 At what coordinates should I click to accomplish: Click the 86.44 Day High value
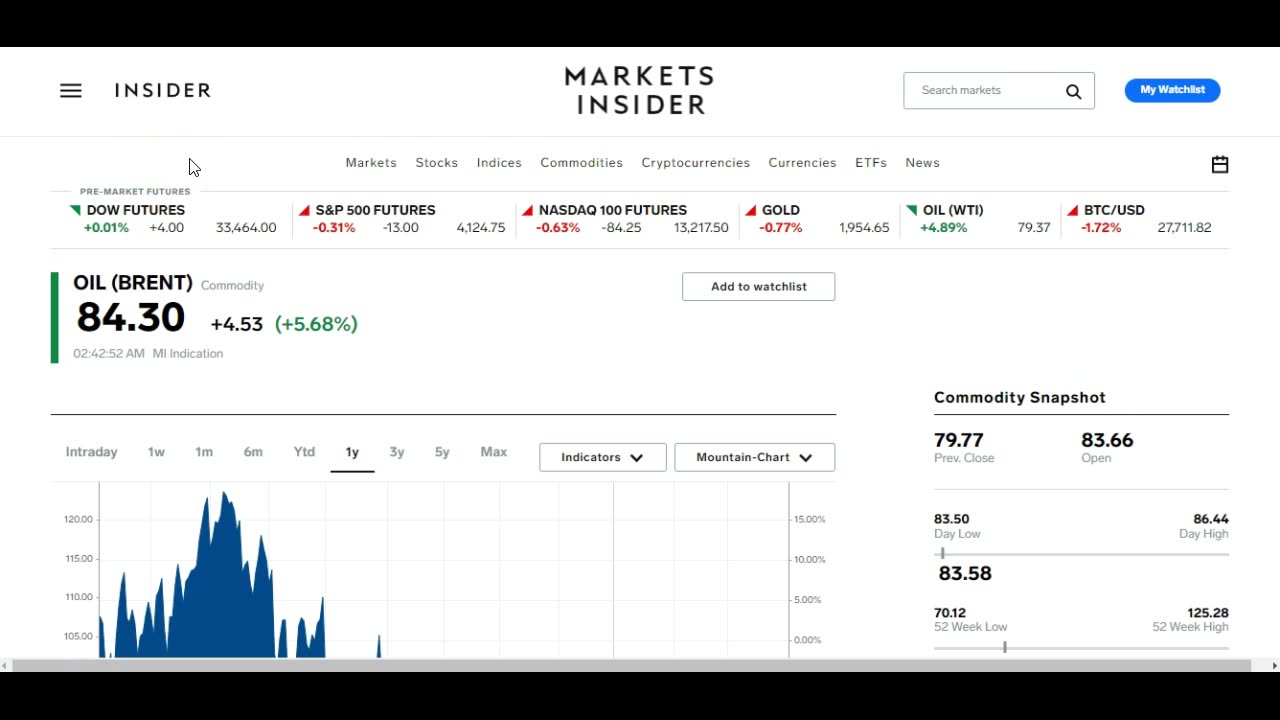(1211, 519)
